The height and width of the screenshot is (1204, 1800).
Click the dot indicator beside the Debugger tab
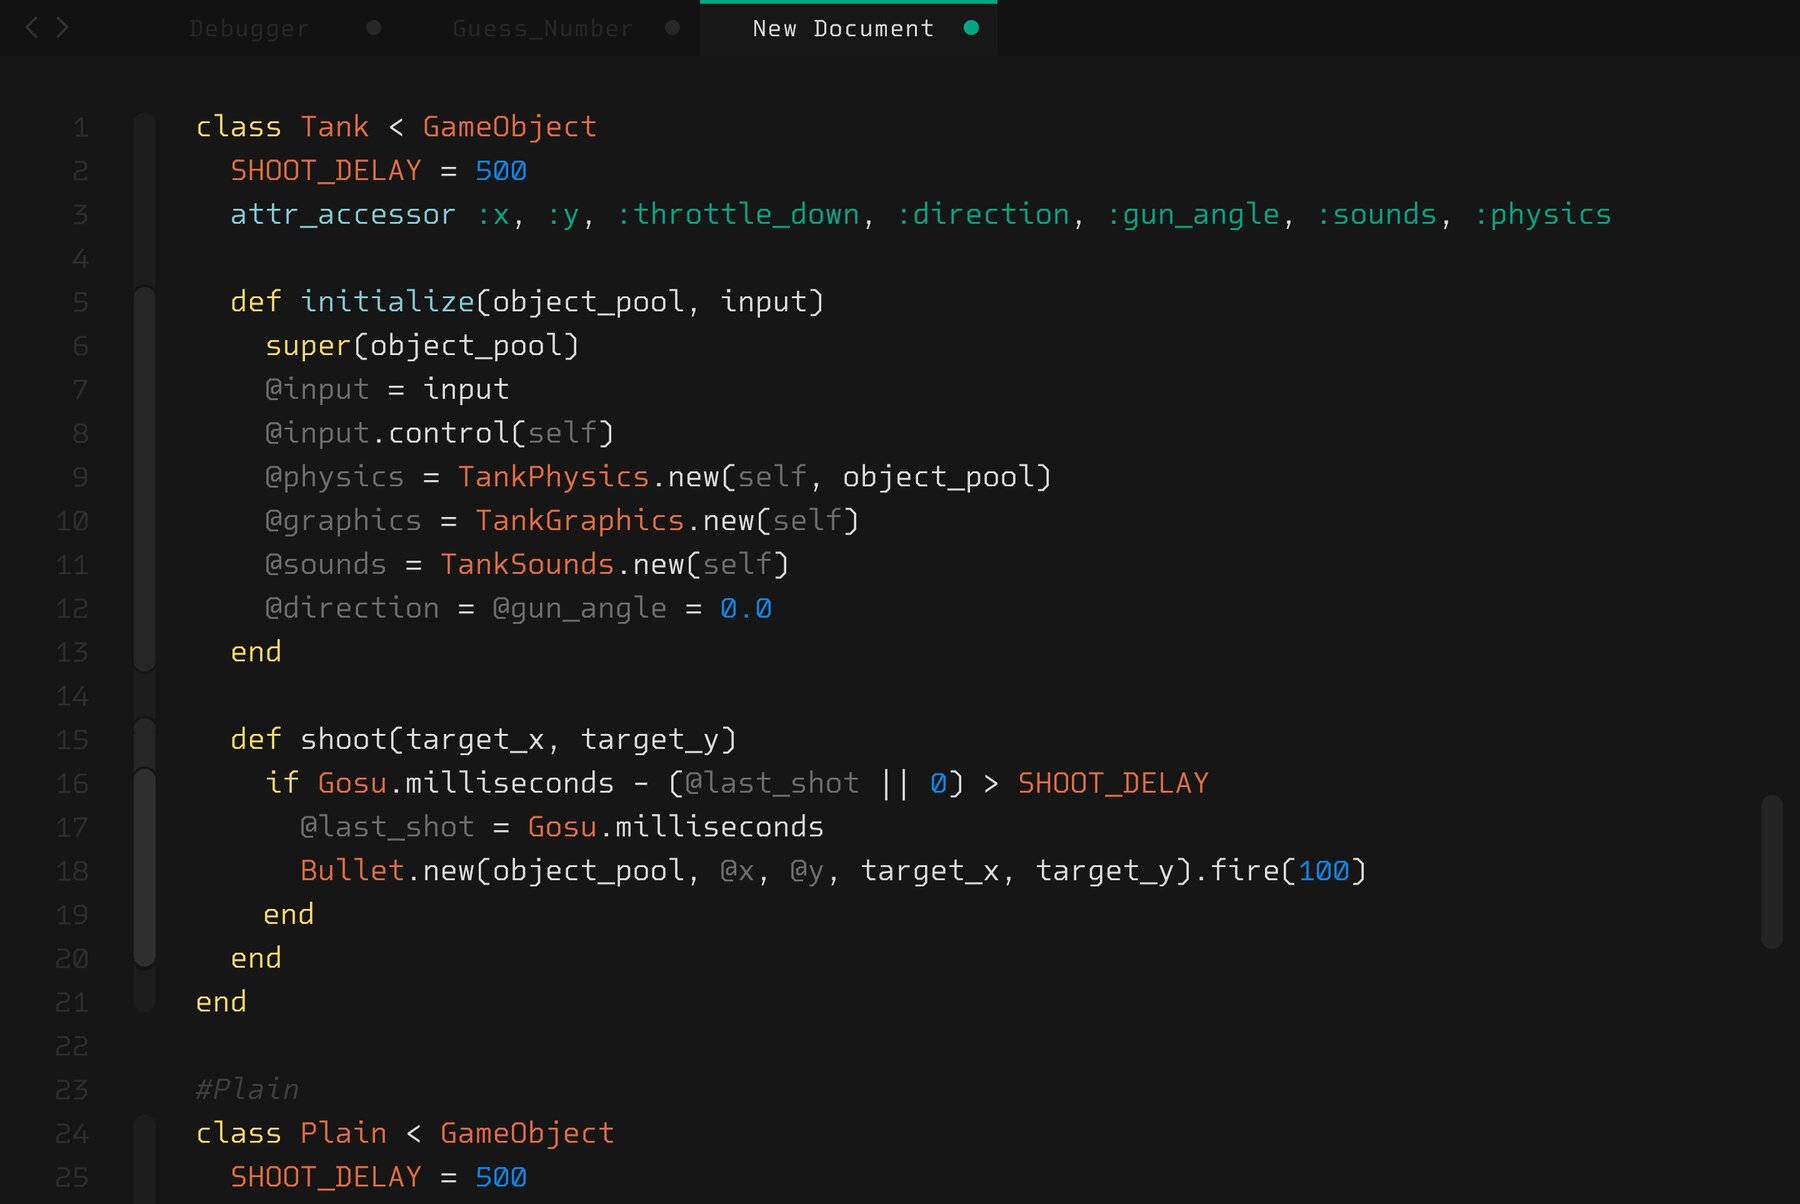pos(373,28)
